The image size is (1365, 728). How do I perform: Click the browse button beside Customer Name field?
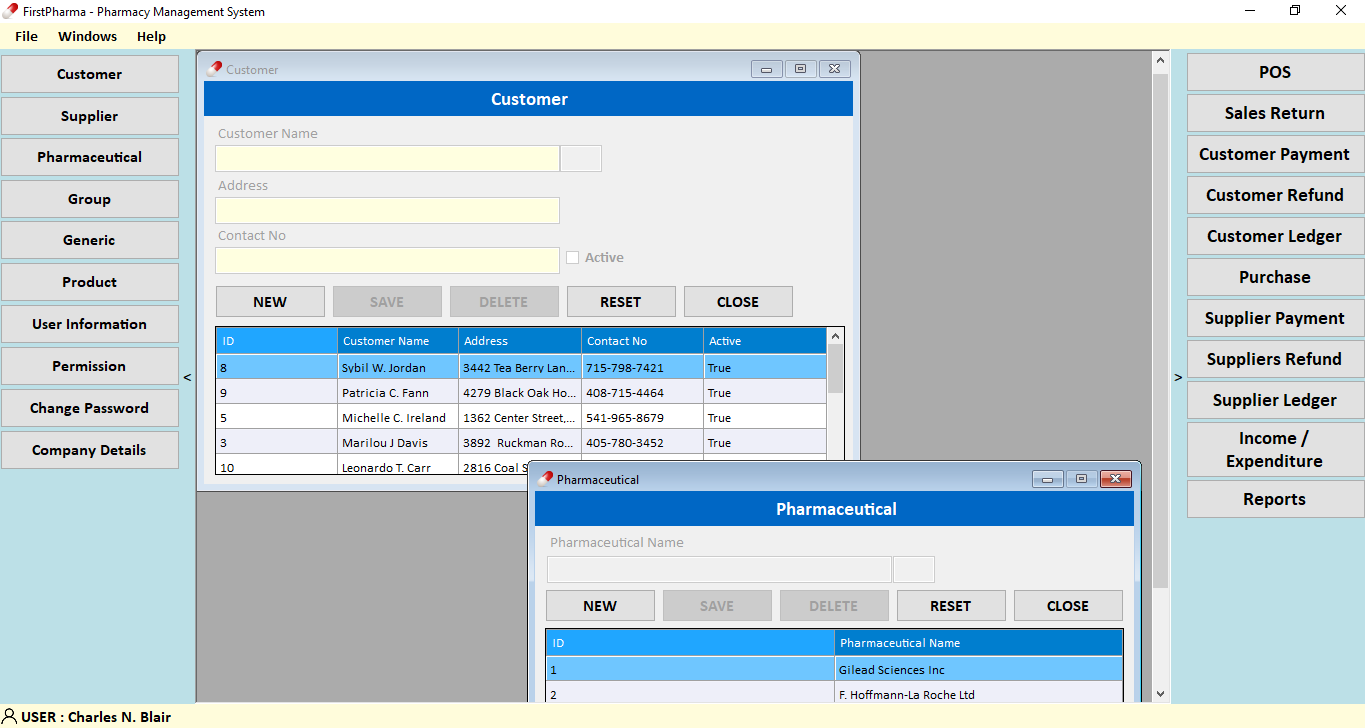coord(580,158)
